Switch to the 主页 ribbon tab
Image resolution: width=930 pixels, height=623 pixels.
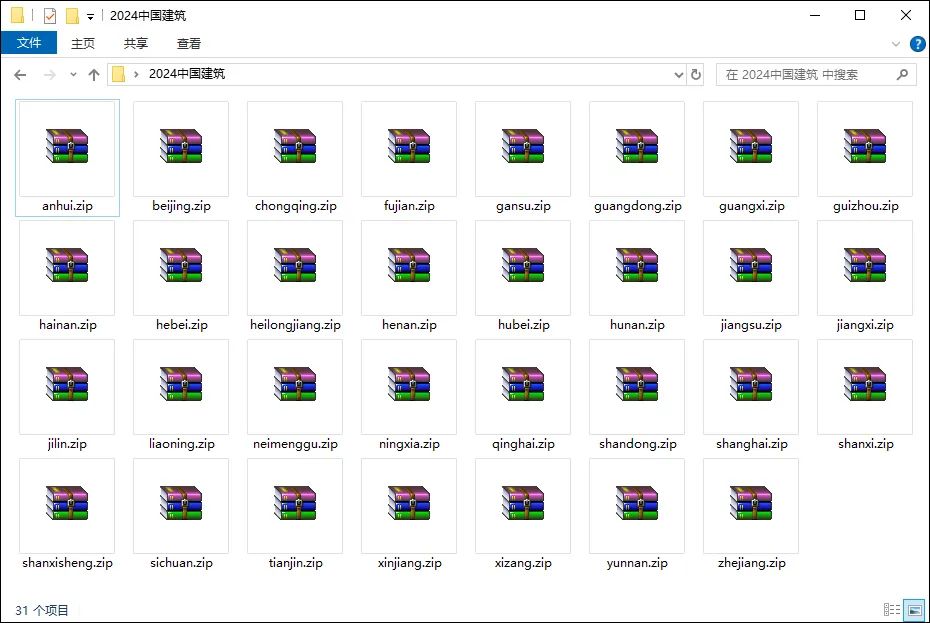click(x=83, y=43)
